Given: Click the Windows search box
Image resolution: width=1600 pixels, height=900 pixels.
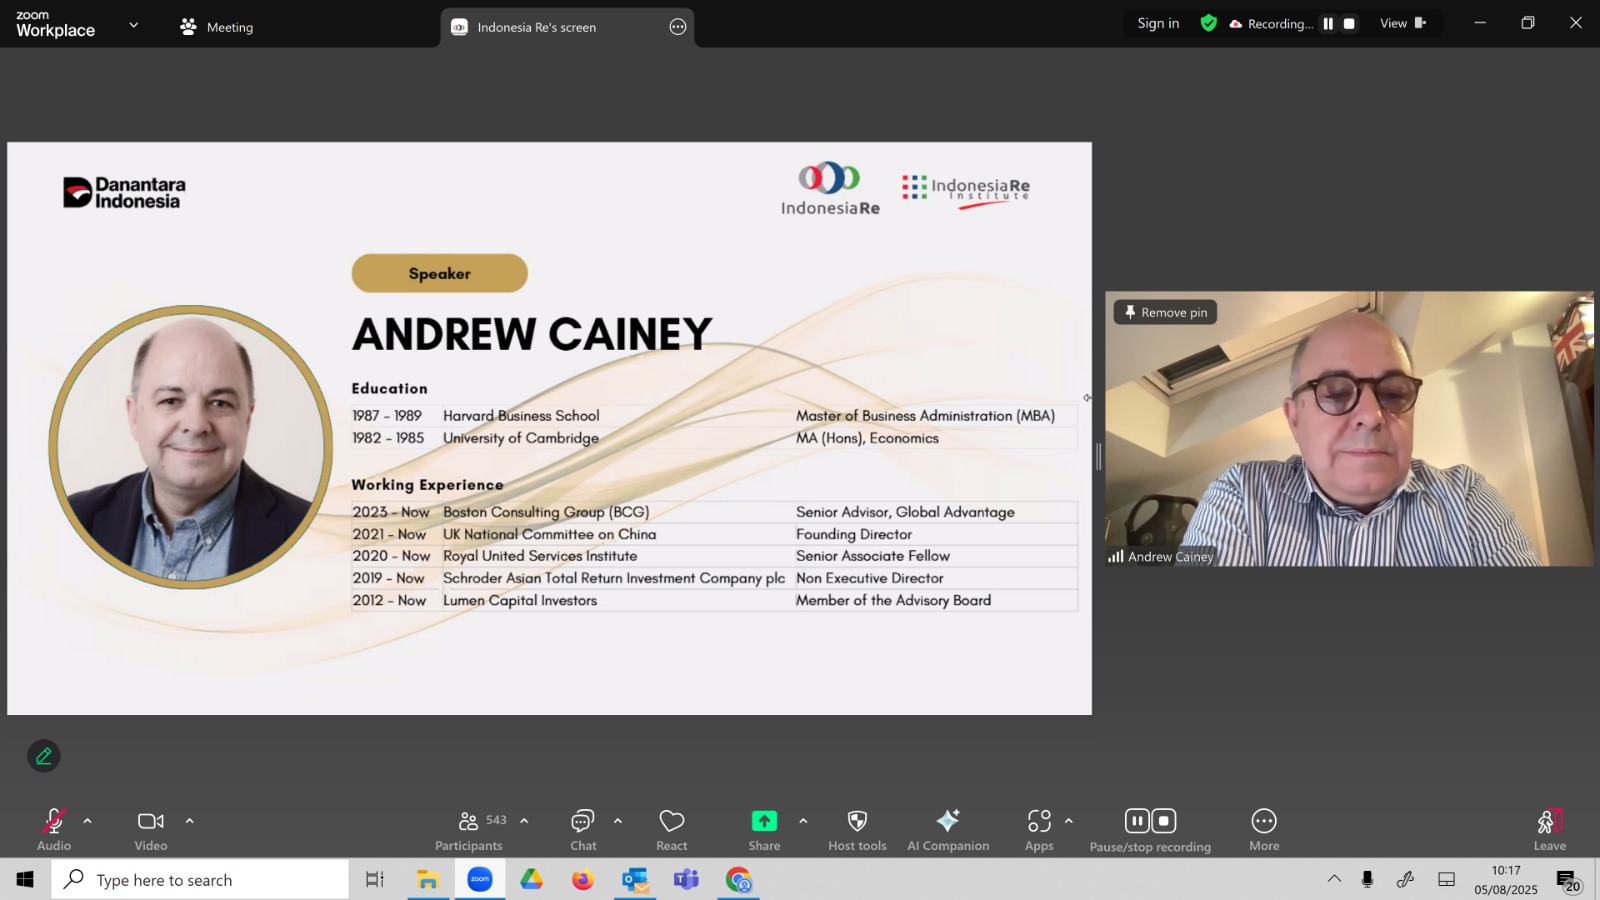Looking at the screenshot, I should [200, 880].
